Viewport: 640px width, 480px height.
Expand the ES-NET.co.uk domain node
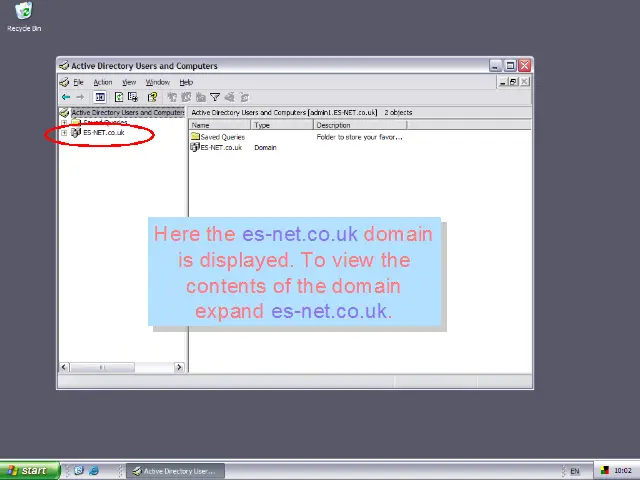click(x=64, y=133)
